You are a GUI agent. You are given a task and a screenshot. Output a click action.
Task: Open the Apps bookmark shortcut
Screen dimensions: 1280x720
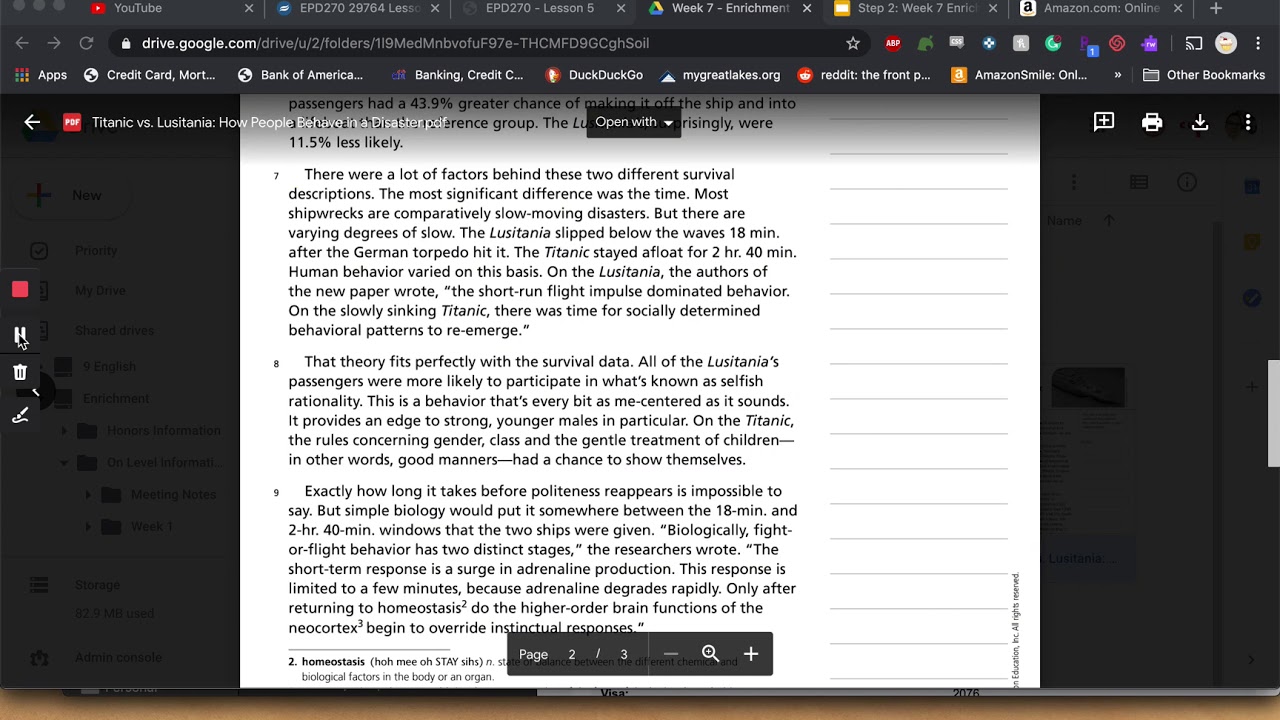(x=41, y=75)
